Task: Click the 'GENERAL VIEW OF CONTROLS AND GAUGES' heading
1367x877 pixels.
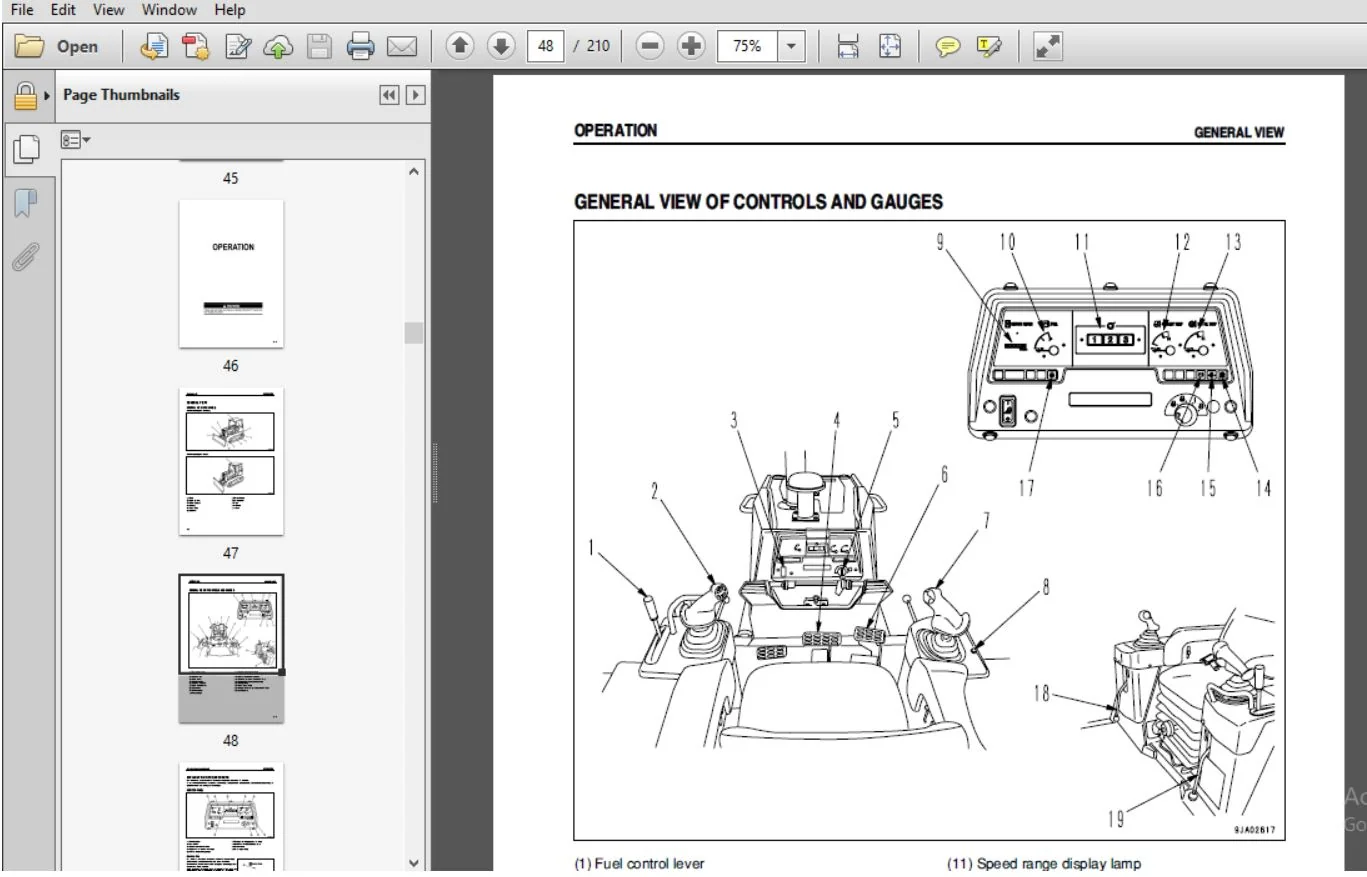Action: point(758,202)
